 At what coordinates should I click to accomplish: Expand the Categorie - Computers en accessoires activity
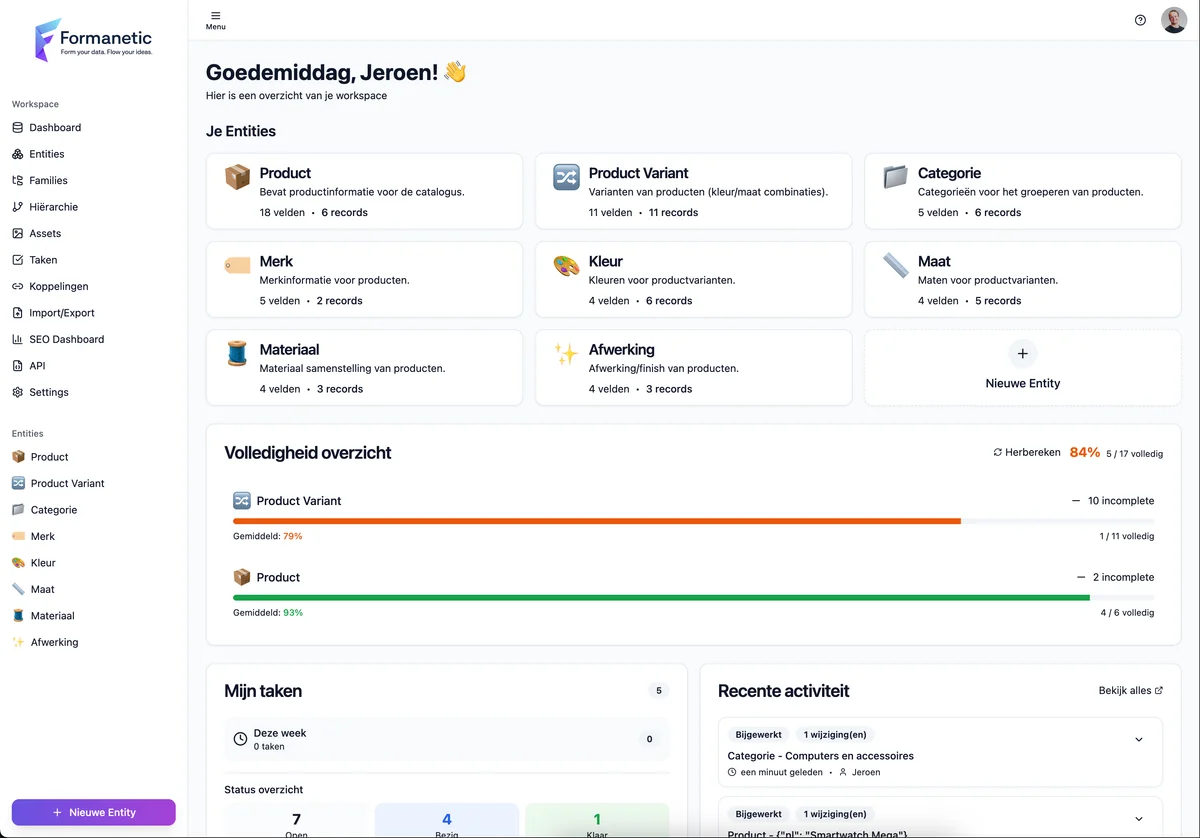(x=1138, y=738)
